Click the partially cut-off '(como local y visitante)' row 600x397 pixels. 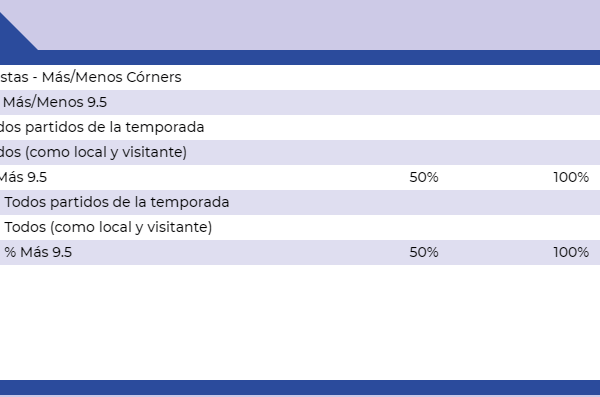(300, 152)
